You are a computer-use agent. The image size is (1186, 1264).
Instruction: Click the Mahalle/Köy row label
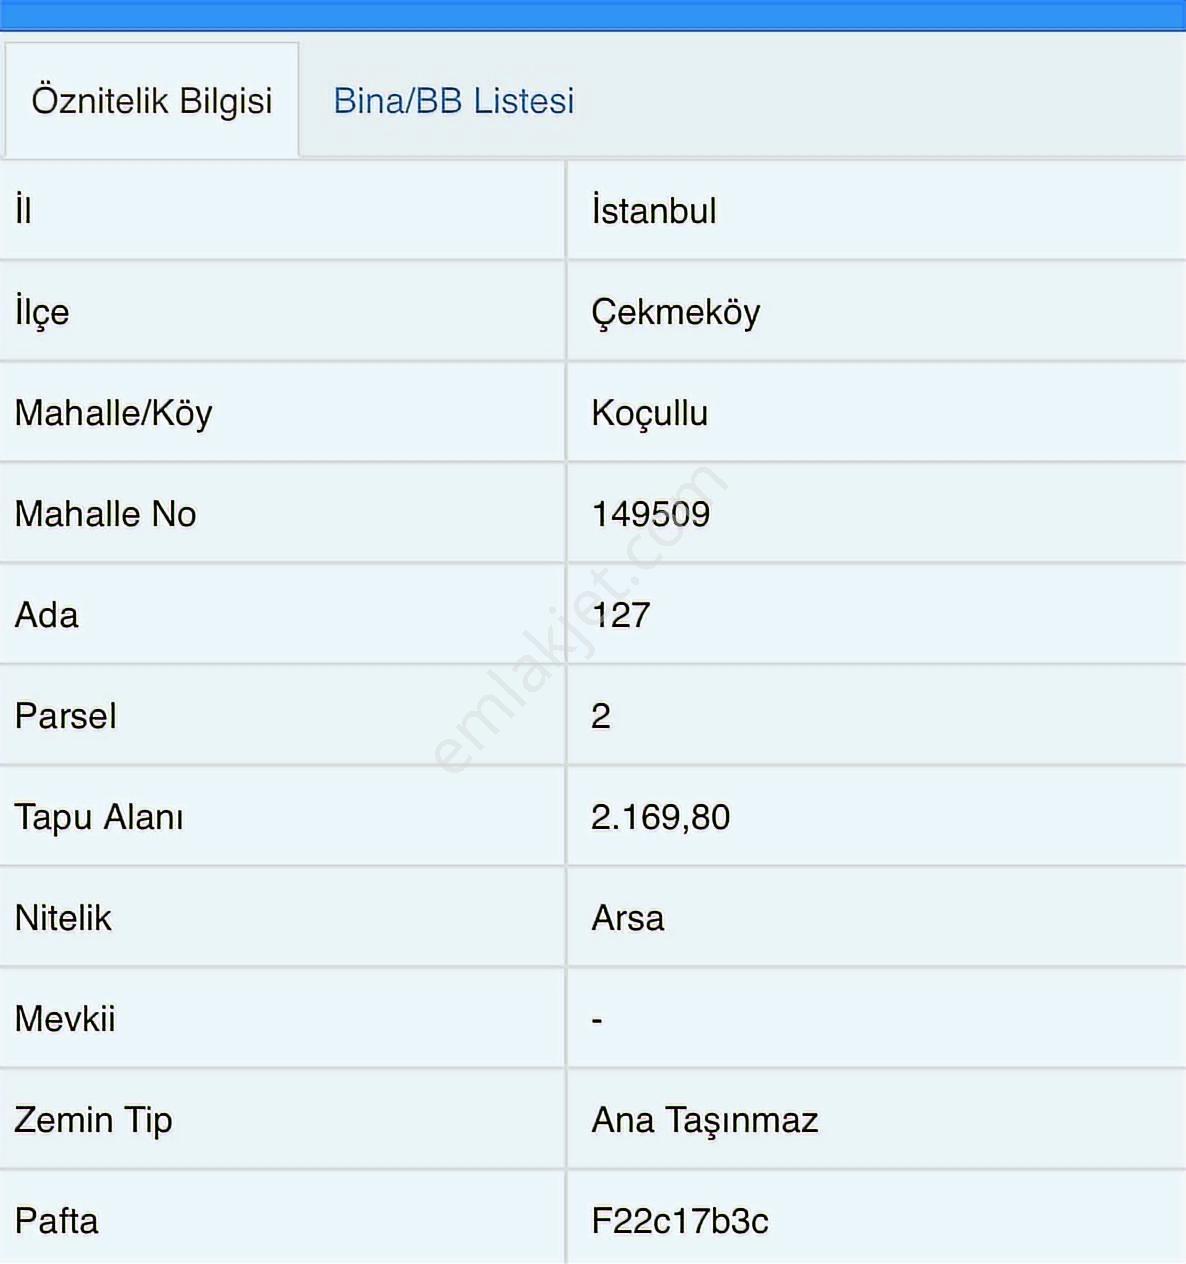coord(113,413)
